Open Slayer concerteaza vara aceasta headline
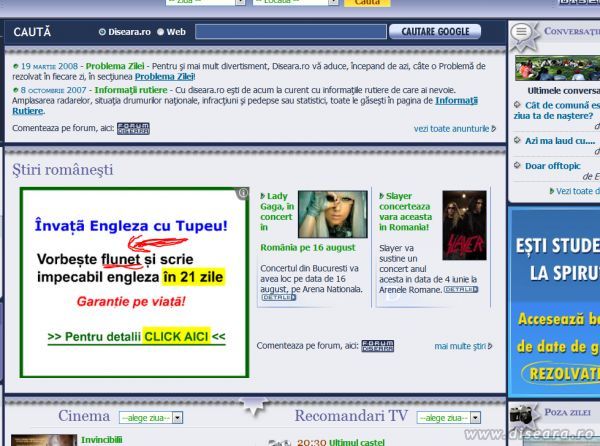Screen dimensions: 600x446 point(405,212)
